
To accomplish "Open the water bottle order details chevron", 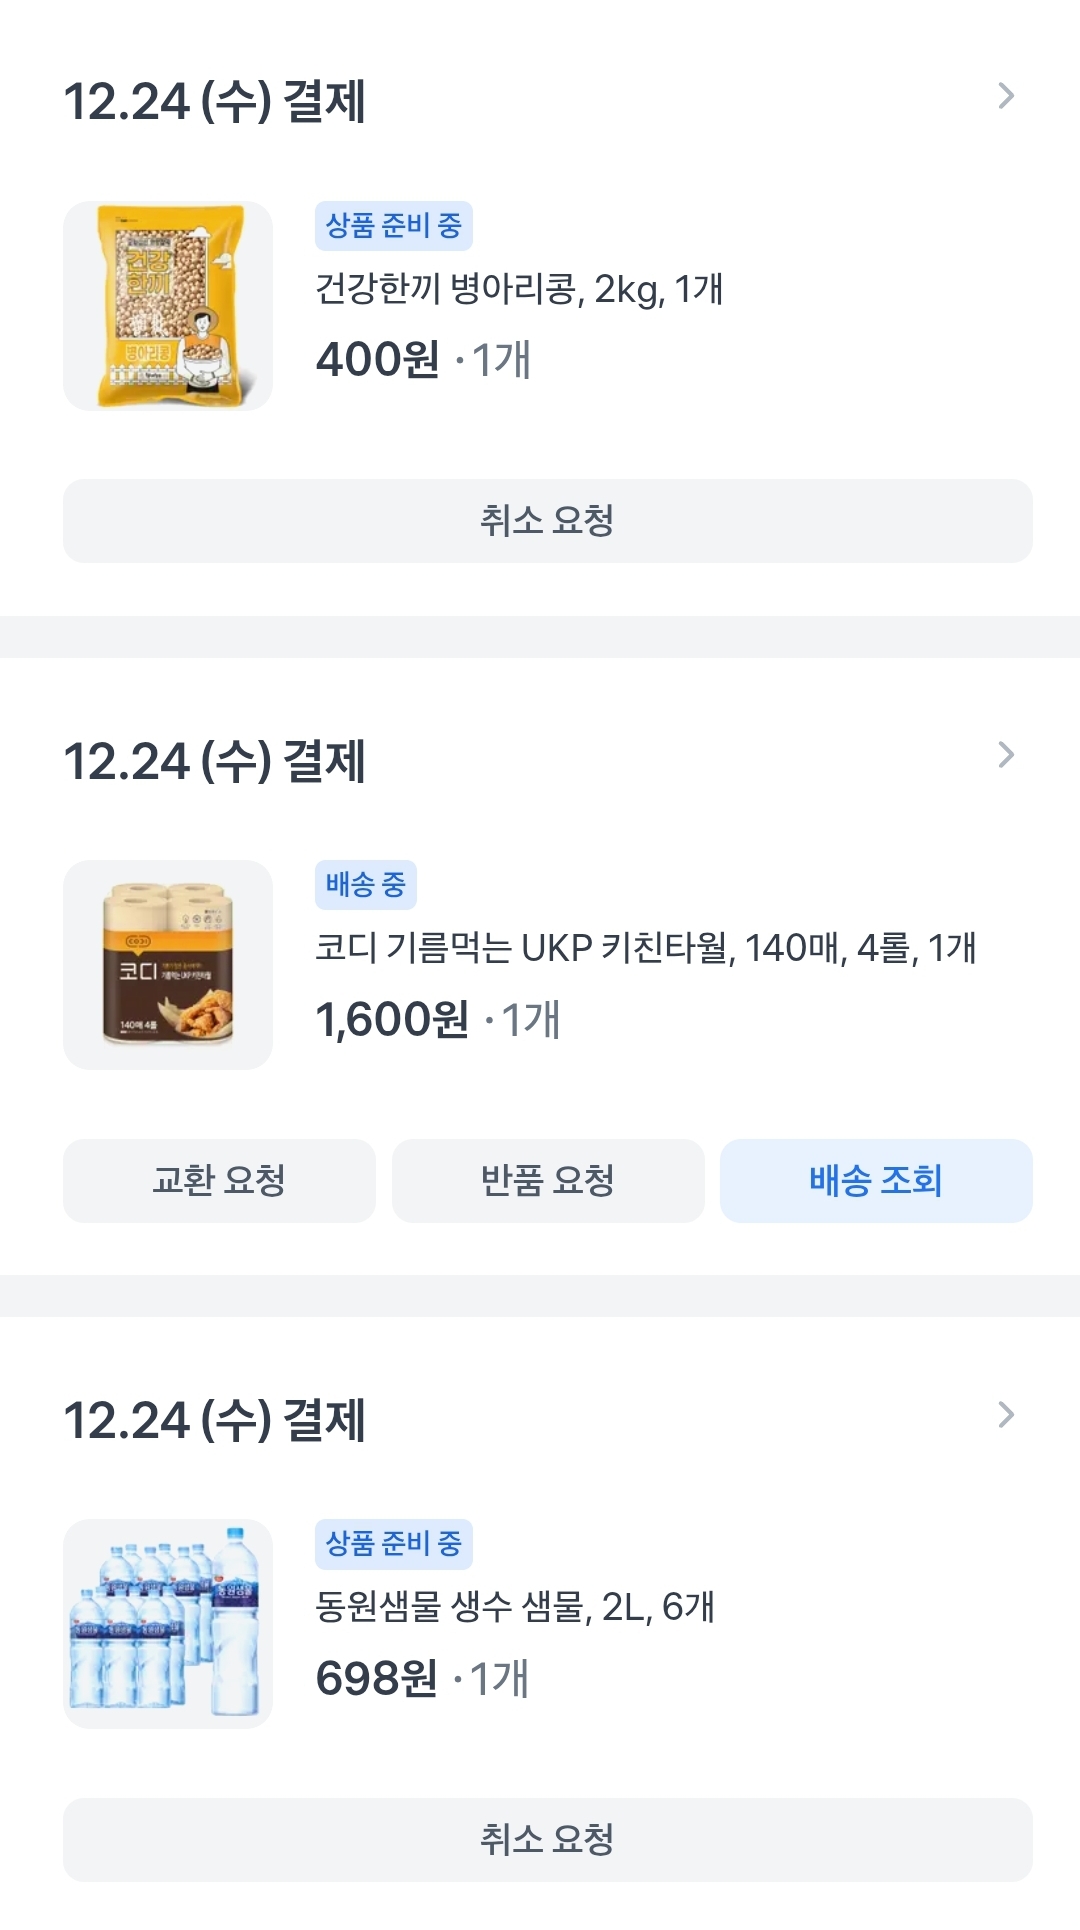I will coord(1006,1415).
